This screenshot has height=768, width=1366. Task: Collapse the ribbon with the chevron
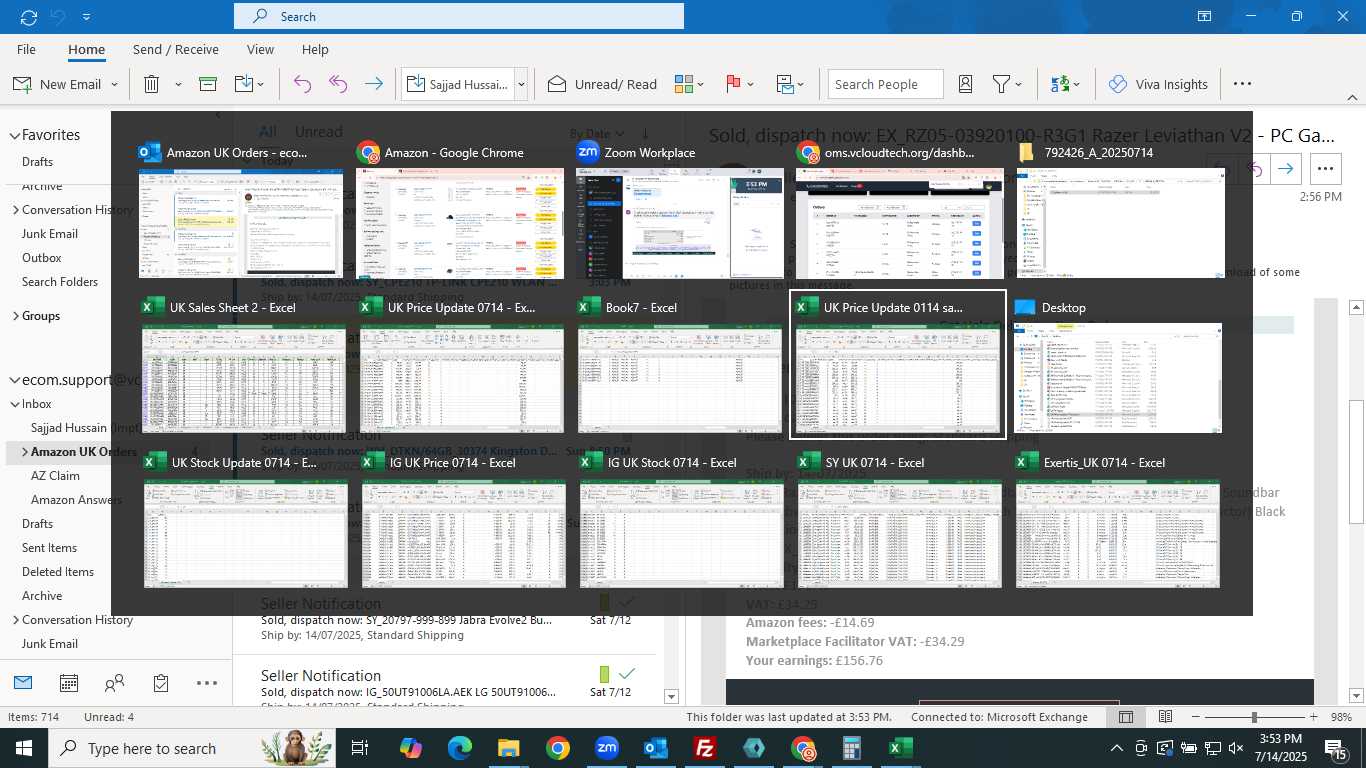point(1352,97)
